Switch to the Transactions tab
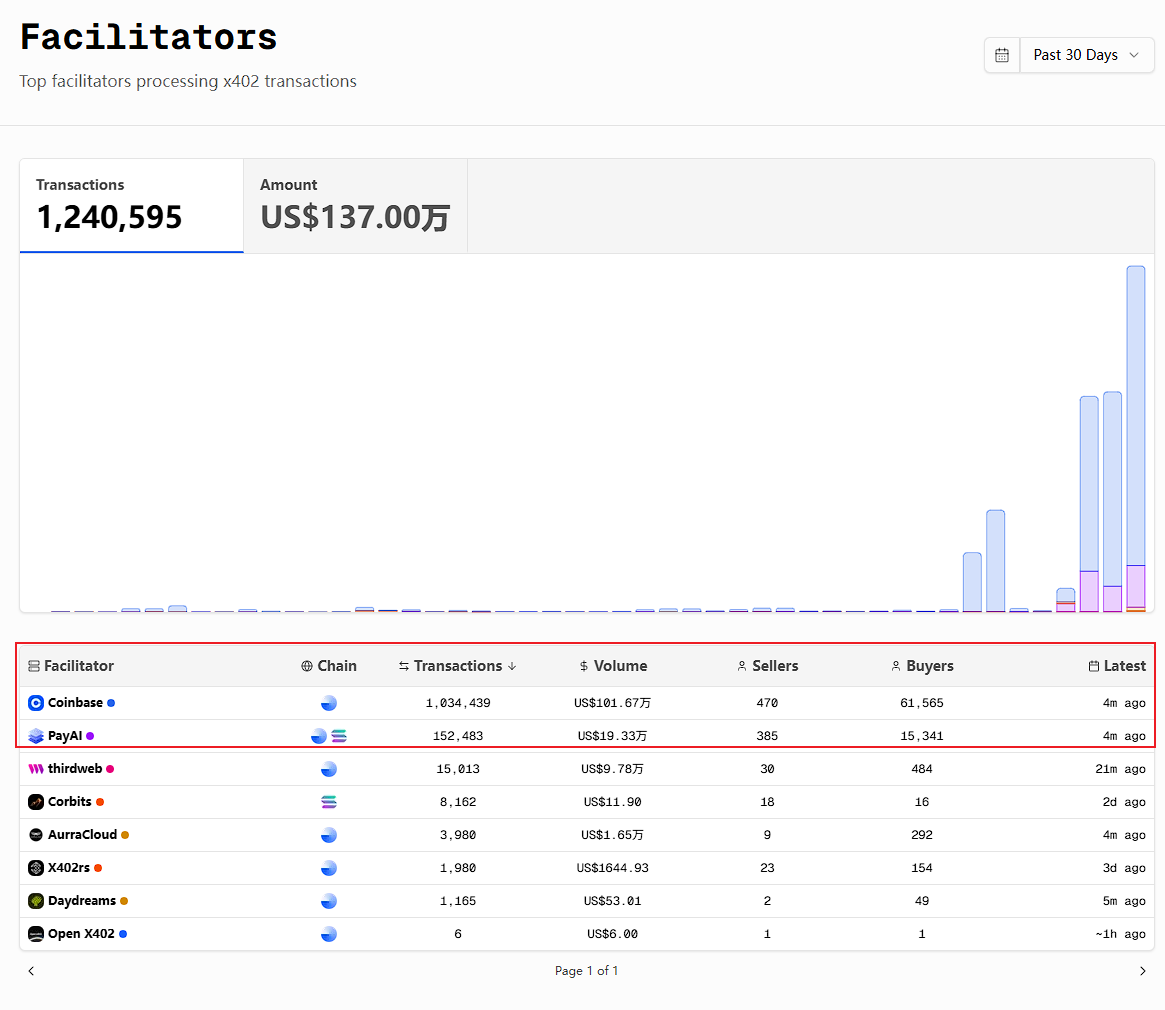Image resolution: width=1165 pixels, height=1010 pixels. coord(131,205)
